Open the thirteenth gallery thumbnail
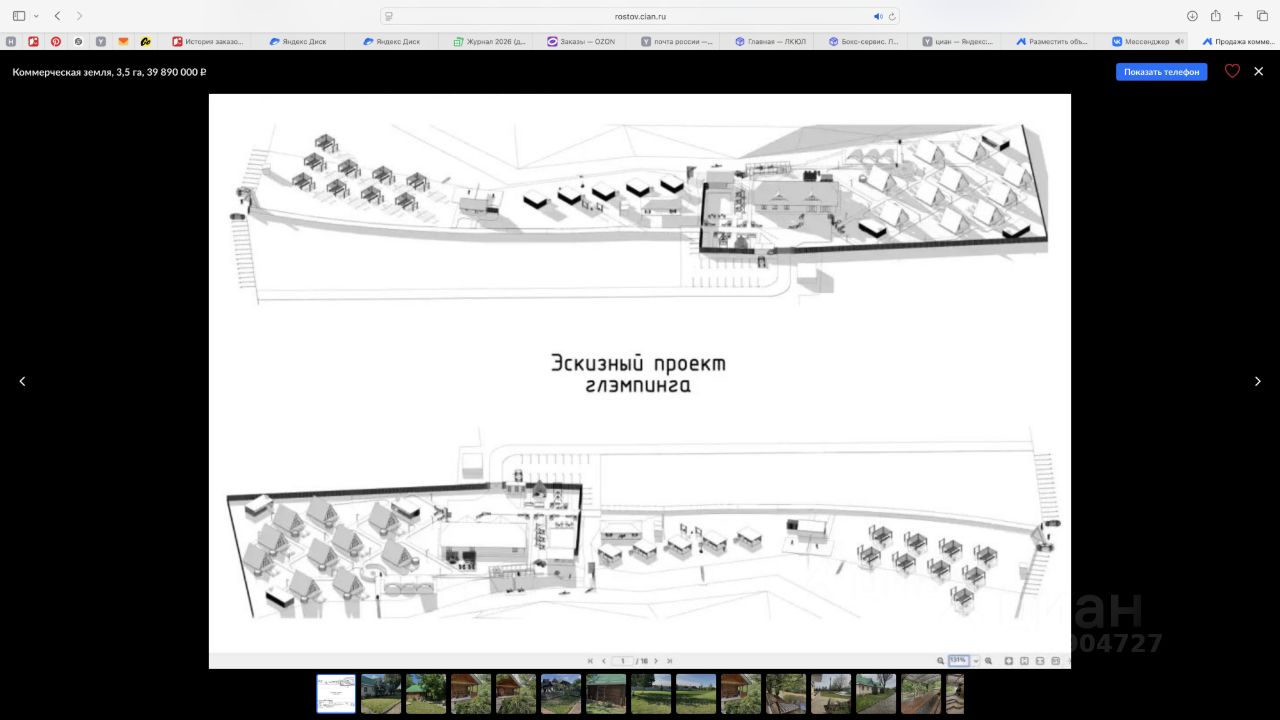 [x=876, y=694]
